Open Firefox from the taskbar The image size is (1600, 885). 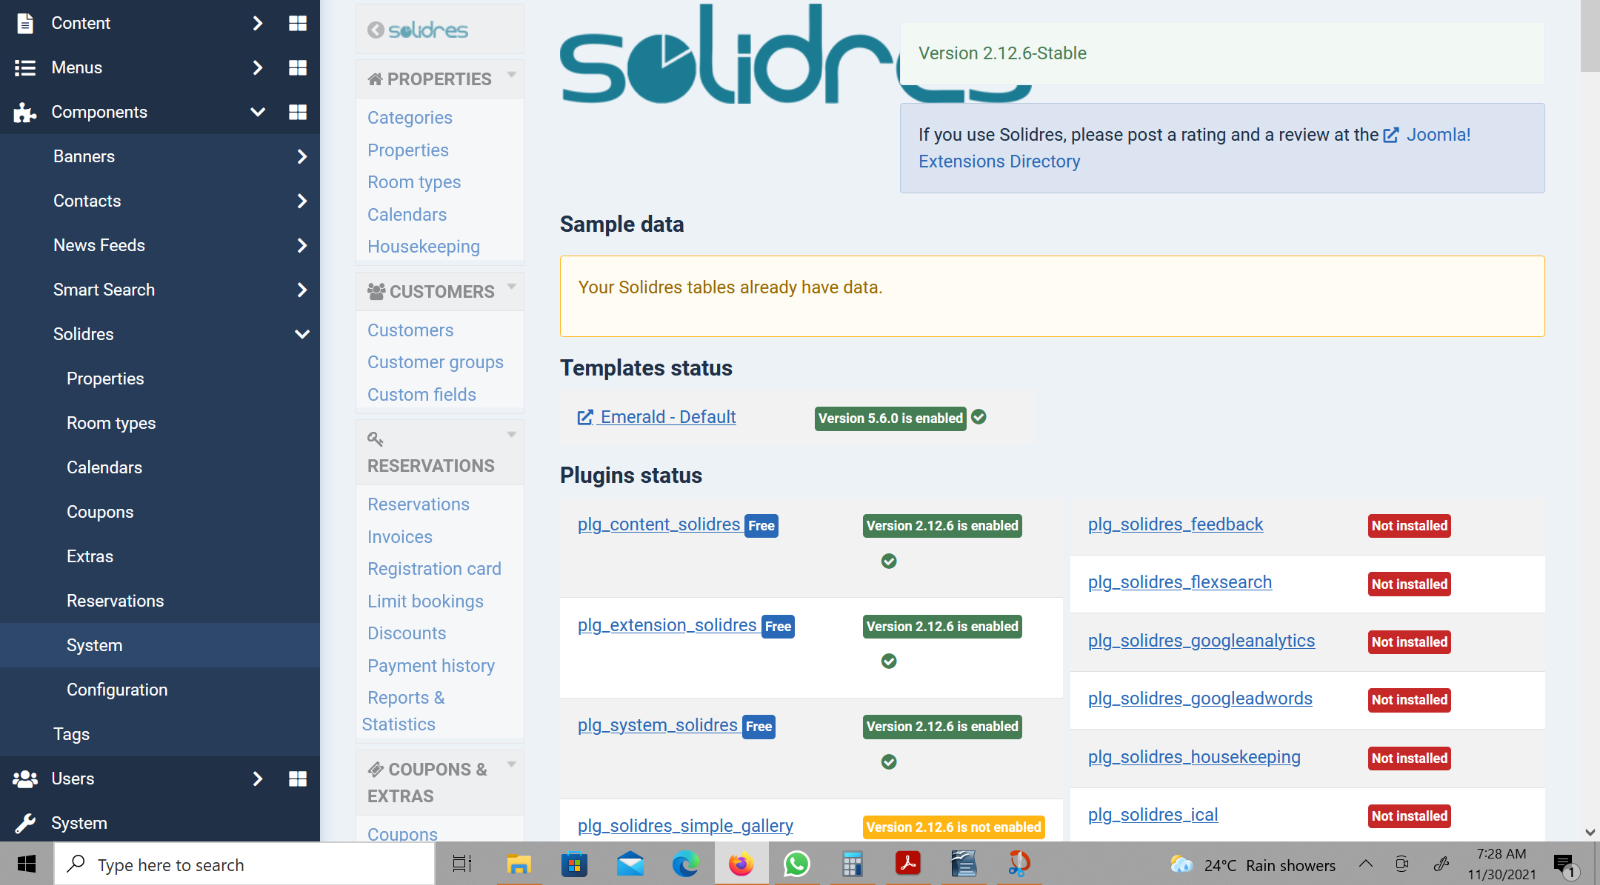[x=740, y=864]
